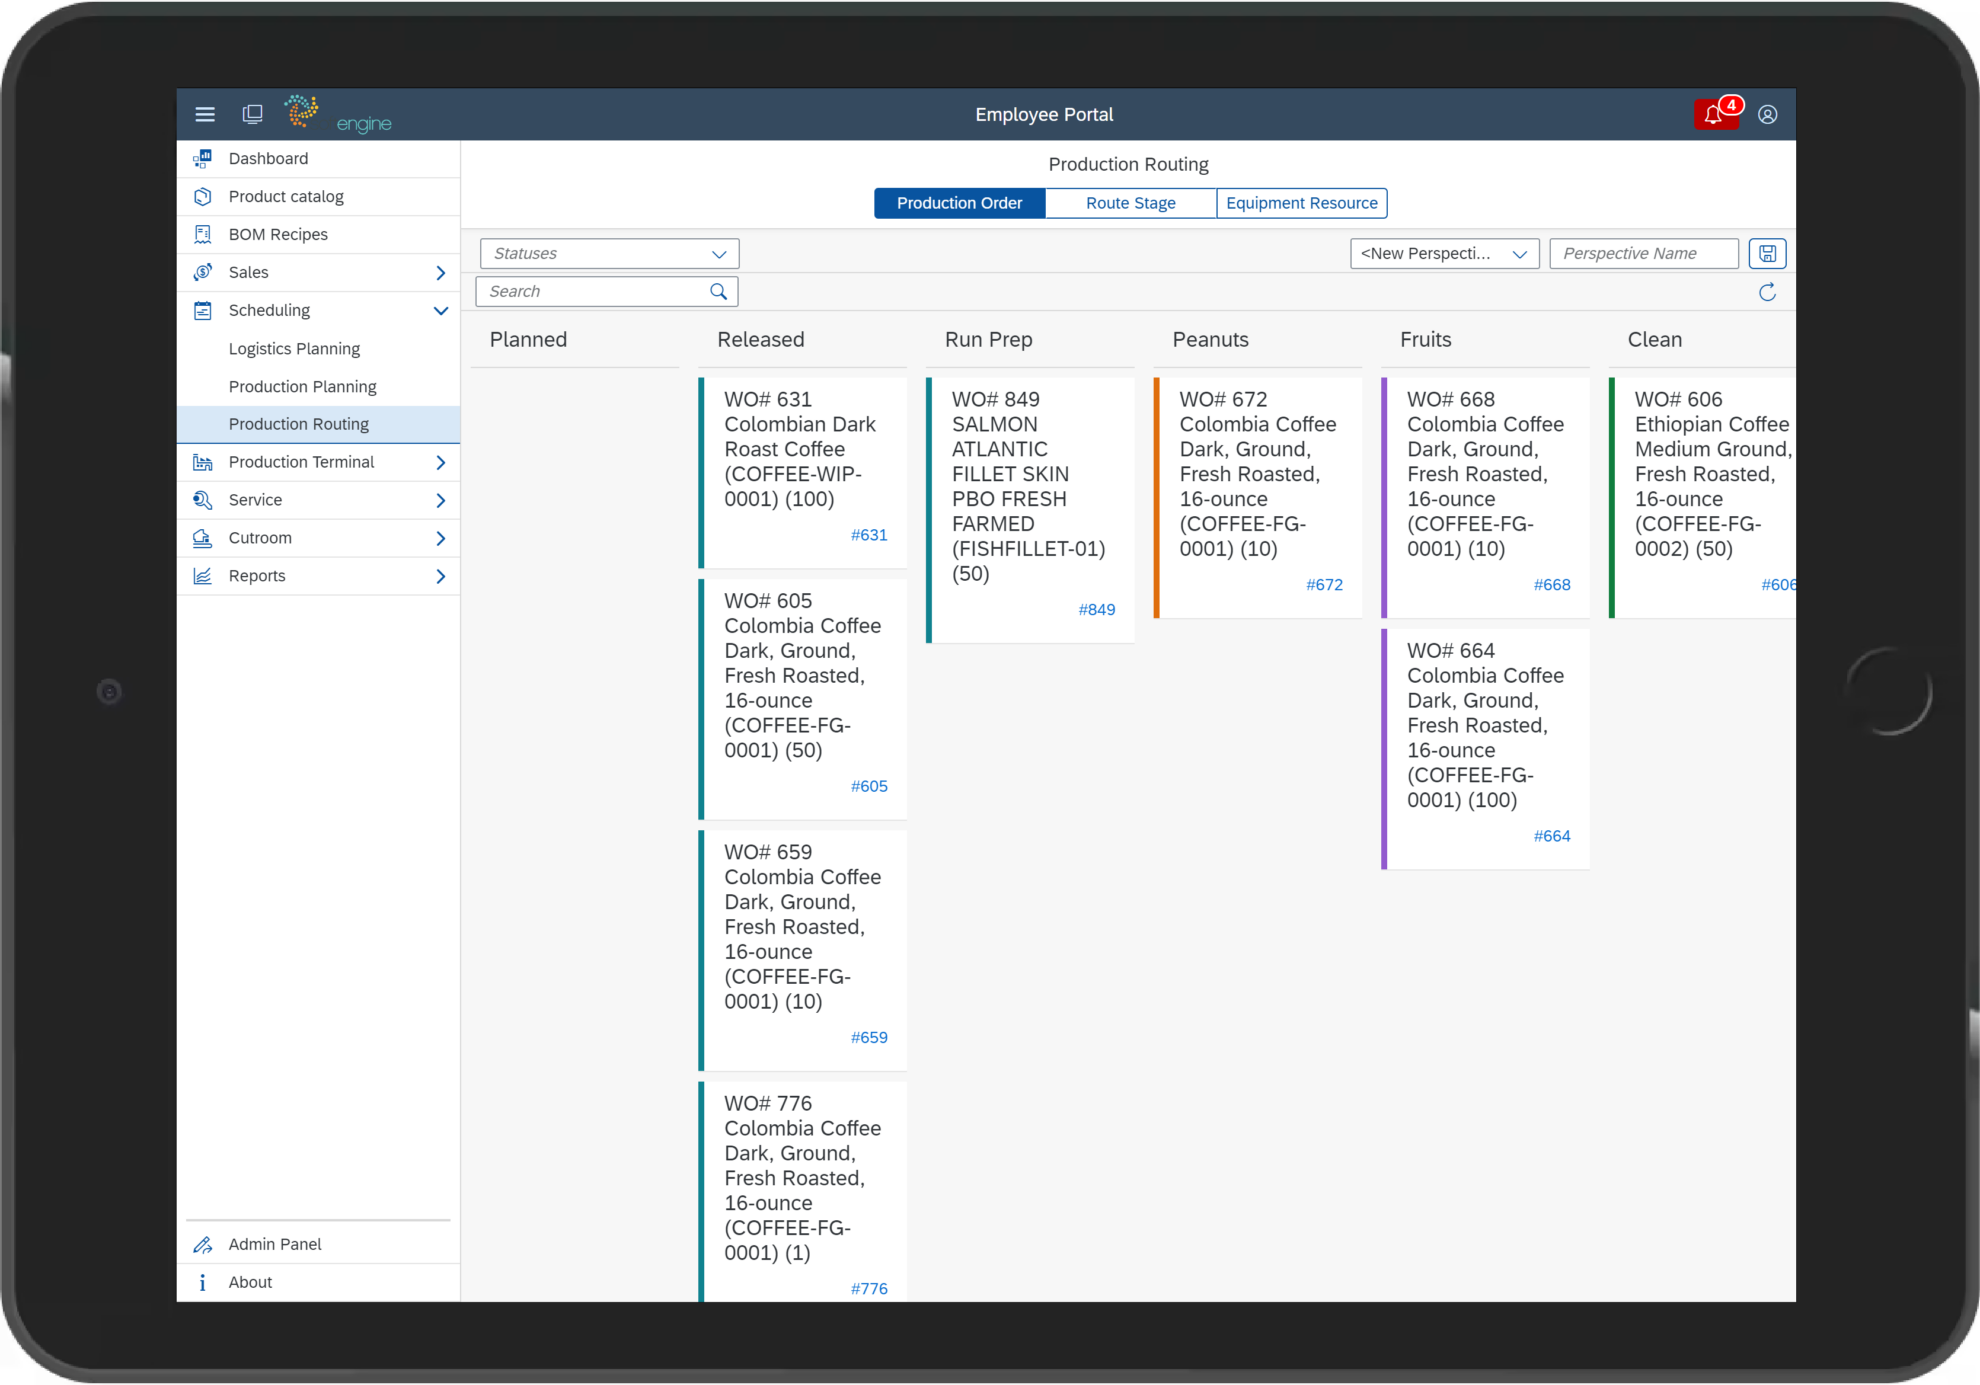This screenshot has width=1980, height=1385.
Task: Switch to the Equipment Resource tab
Action: coord(1301,203)
